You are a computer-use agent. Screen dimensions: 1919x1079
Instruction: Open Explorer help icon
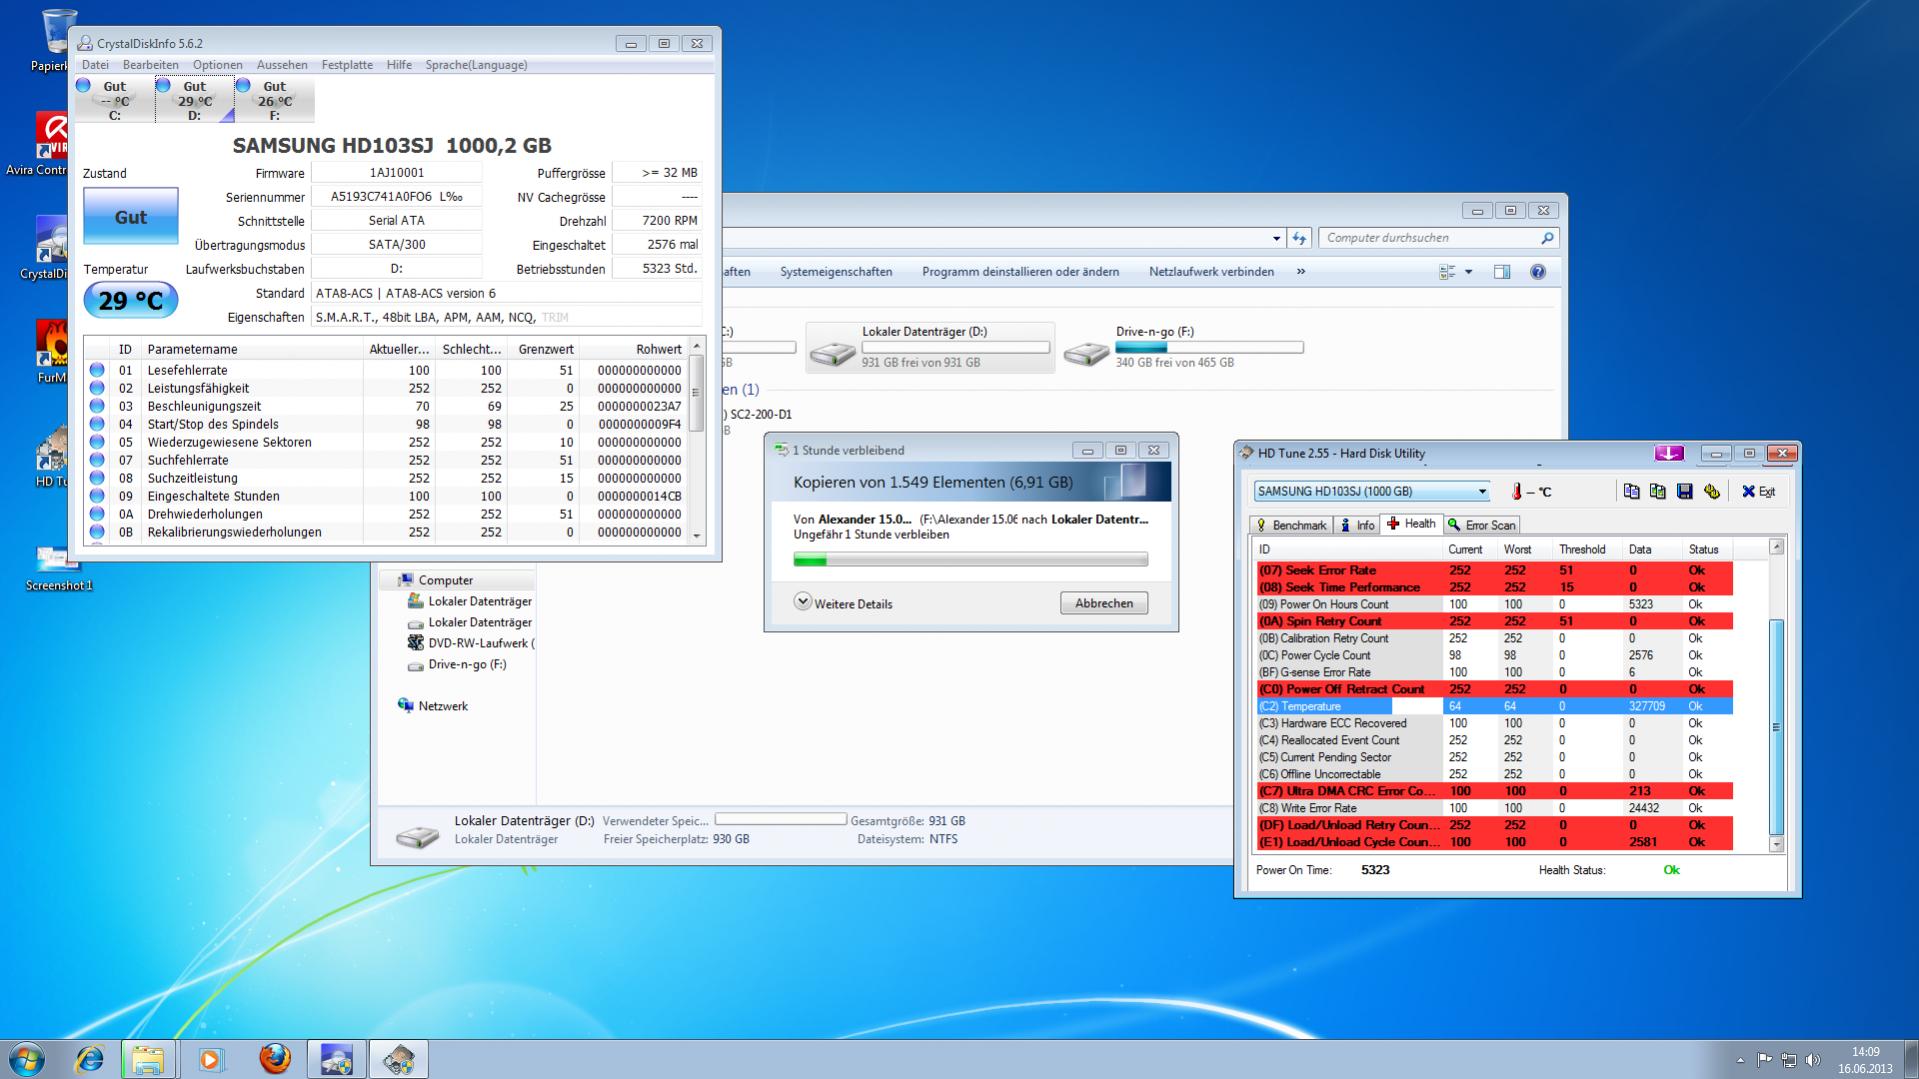click(x=1538, y=272)
